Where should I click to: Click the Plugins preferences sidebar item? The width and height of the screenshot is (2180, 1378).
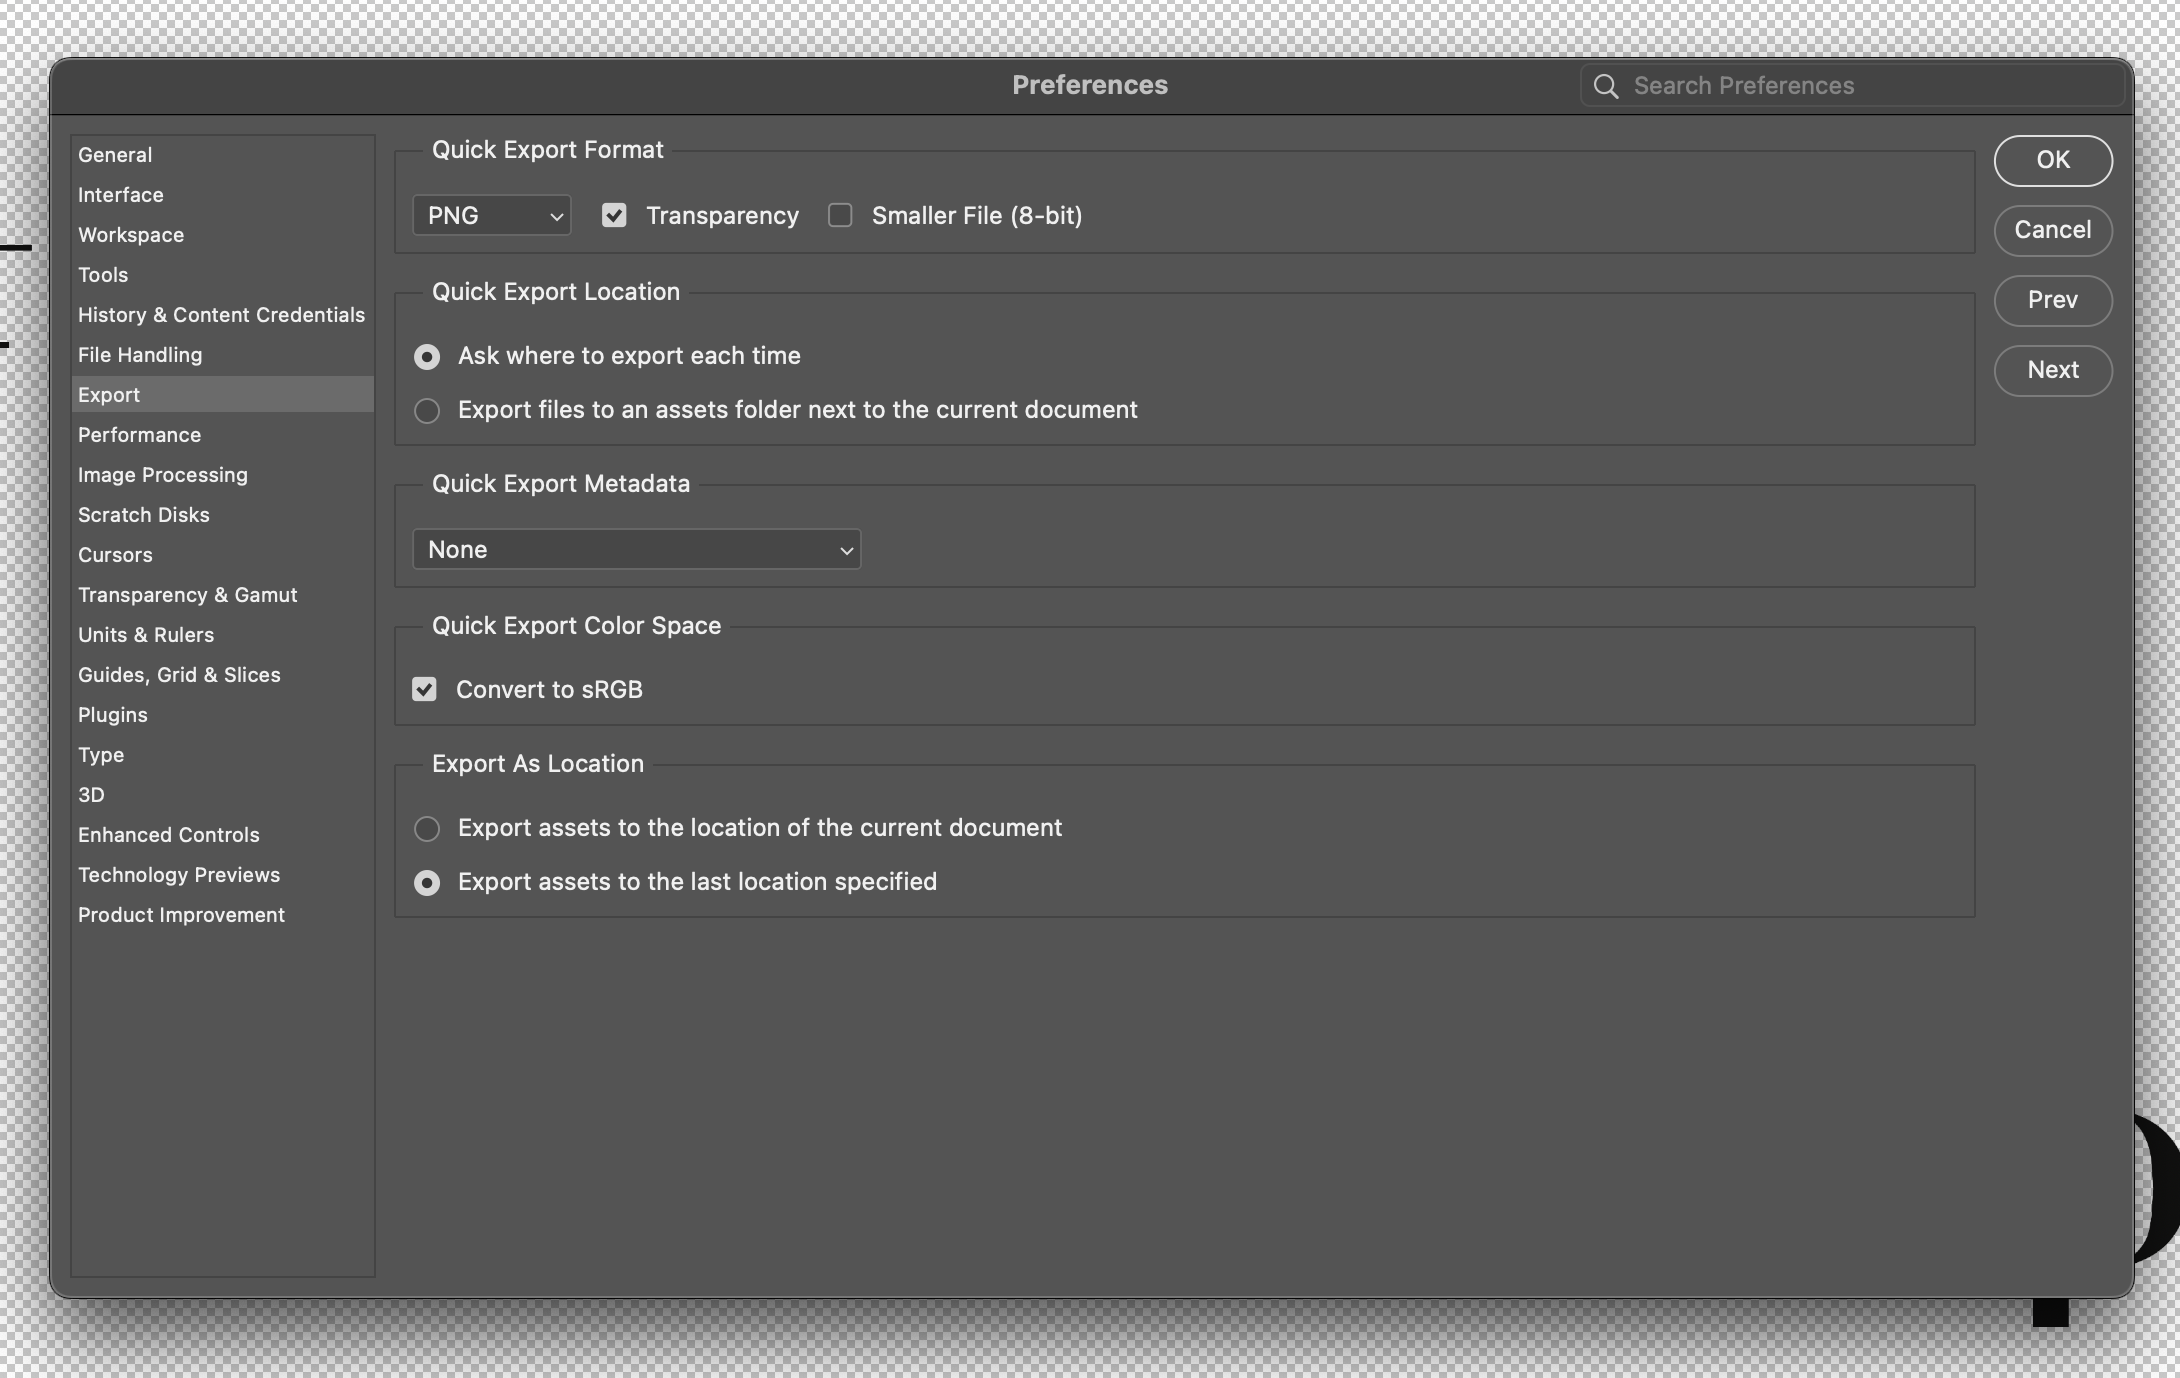click(x=113, y=714)
